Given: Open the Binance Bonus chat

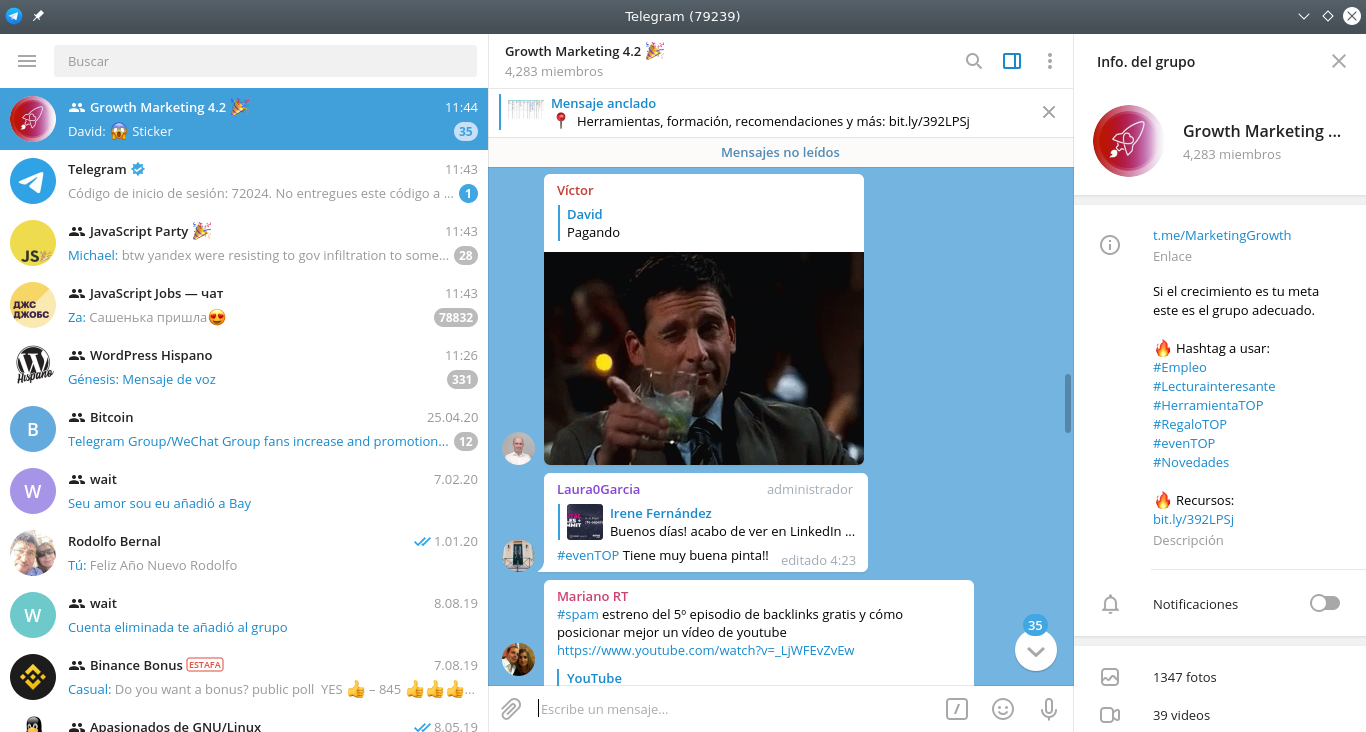Looking at the screenshot, I should (244, 677).
